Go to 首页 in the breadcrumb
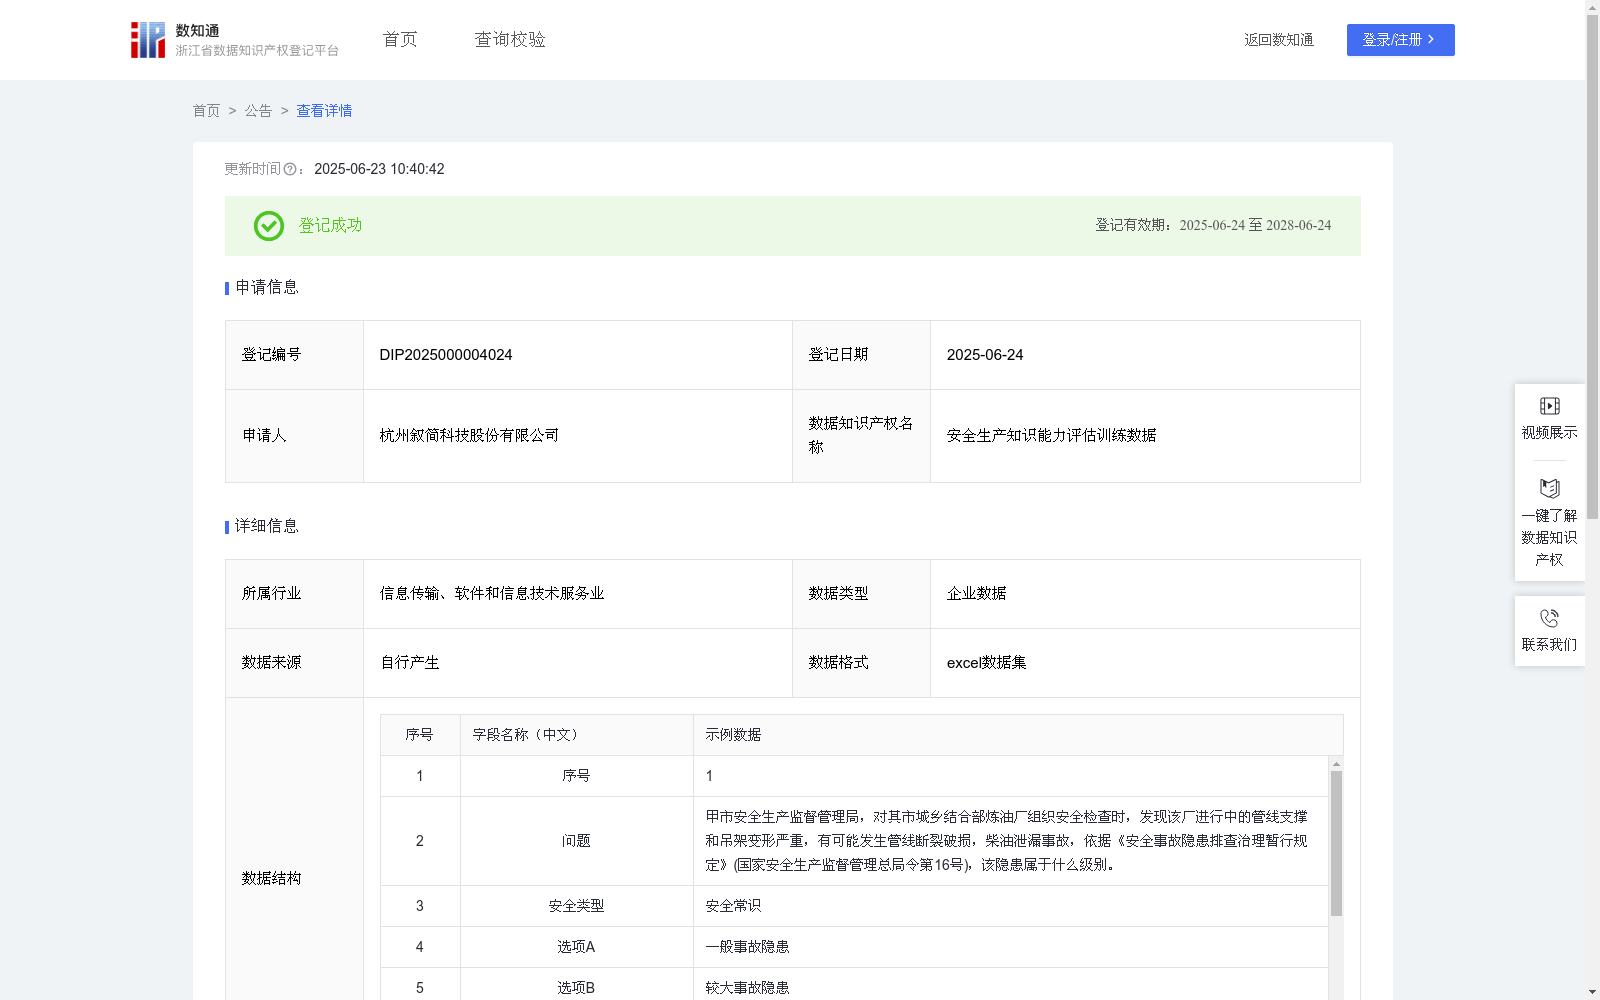 (206, 111)
